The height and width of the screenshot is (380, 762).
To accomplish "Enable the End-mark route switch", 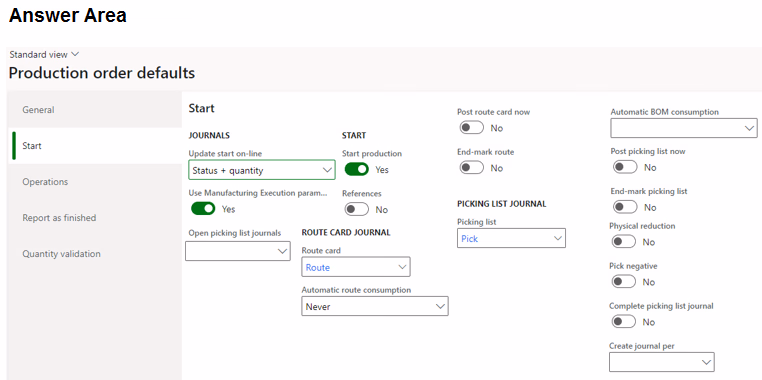I will (471, 168).
